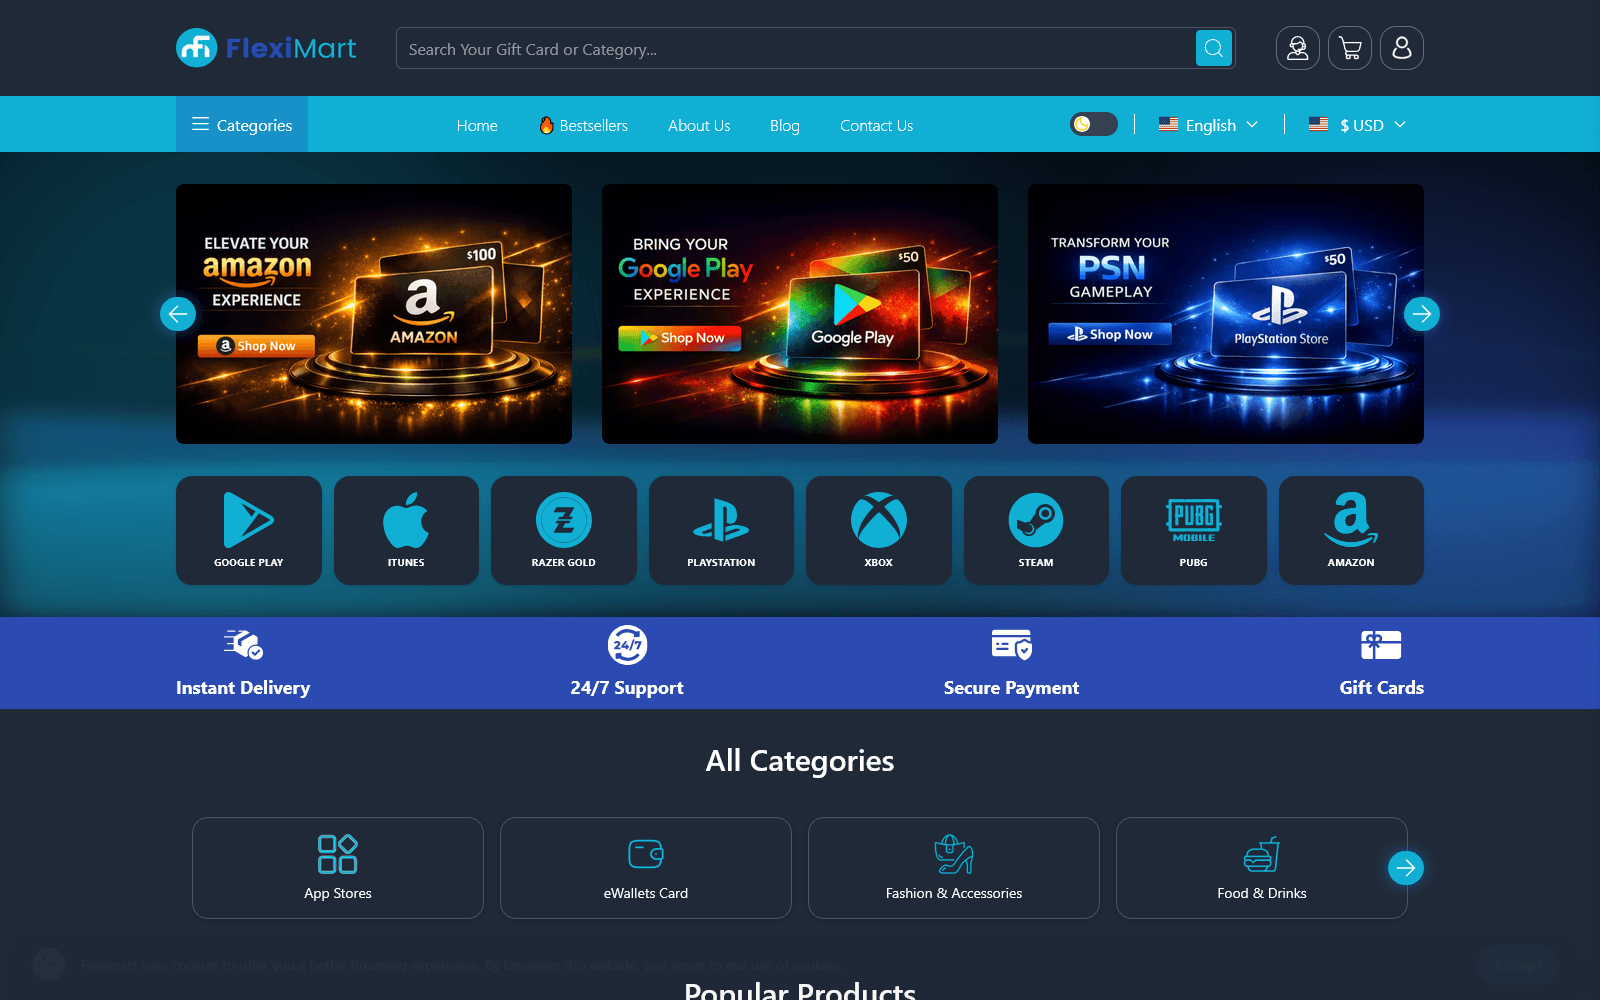Toggle the dark mode switch
This screenshot has height=1000, width=1600.
(1094, 124)
